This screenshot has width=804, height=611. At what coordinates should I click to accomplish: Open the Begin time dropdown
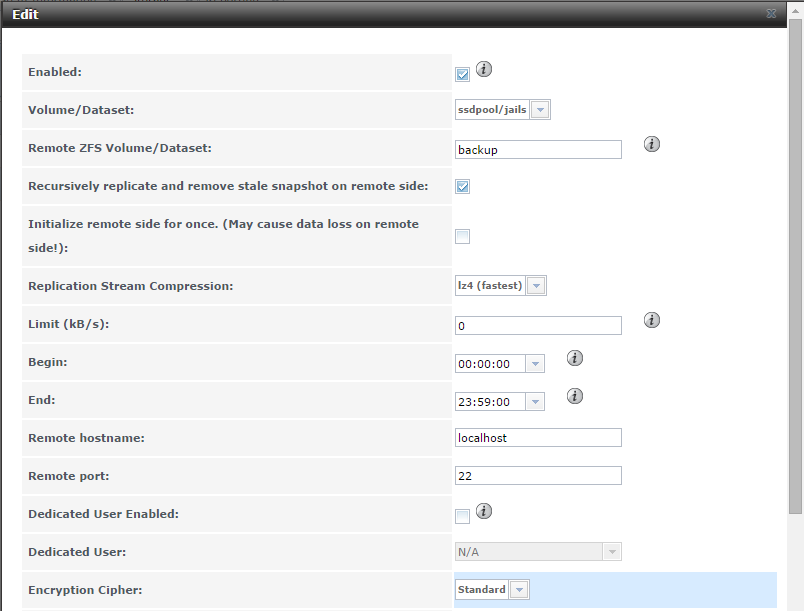(535, 365)
